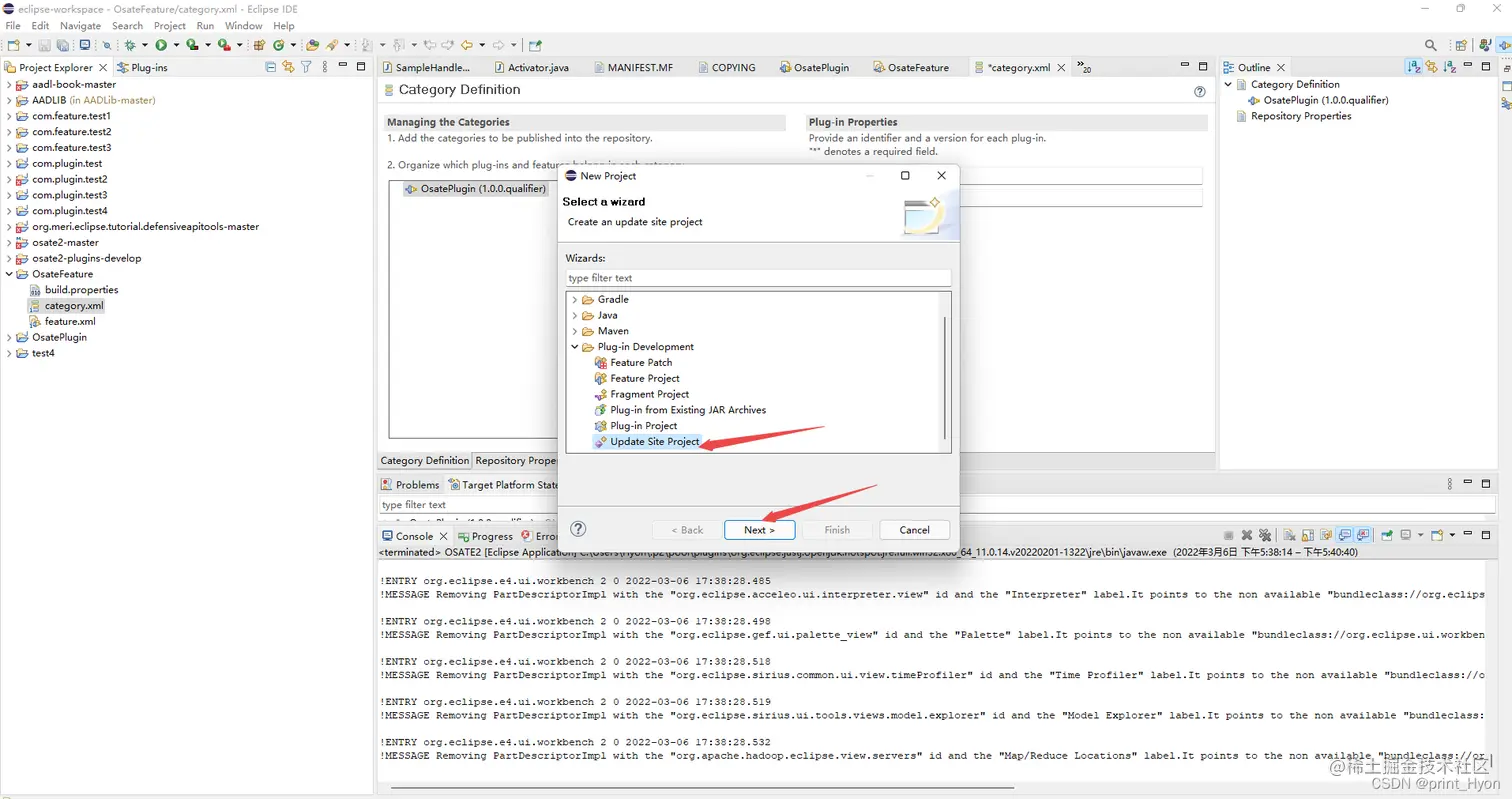Open the New wizard dropdown arrow

point(28,45)
